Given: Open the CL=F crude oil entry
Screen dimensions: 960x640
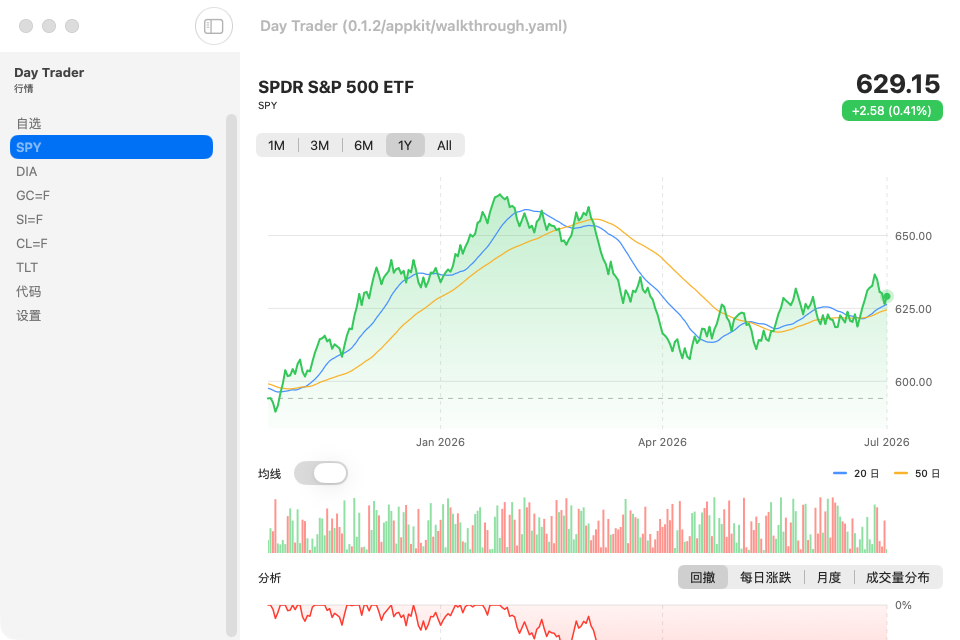Looking at the screenshot, I should [x=111, y=243].
